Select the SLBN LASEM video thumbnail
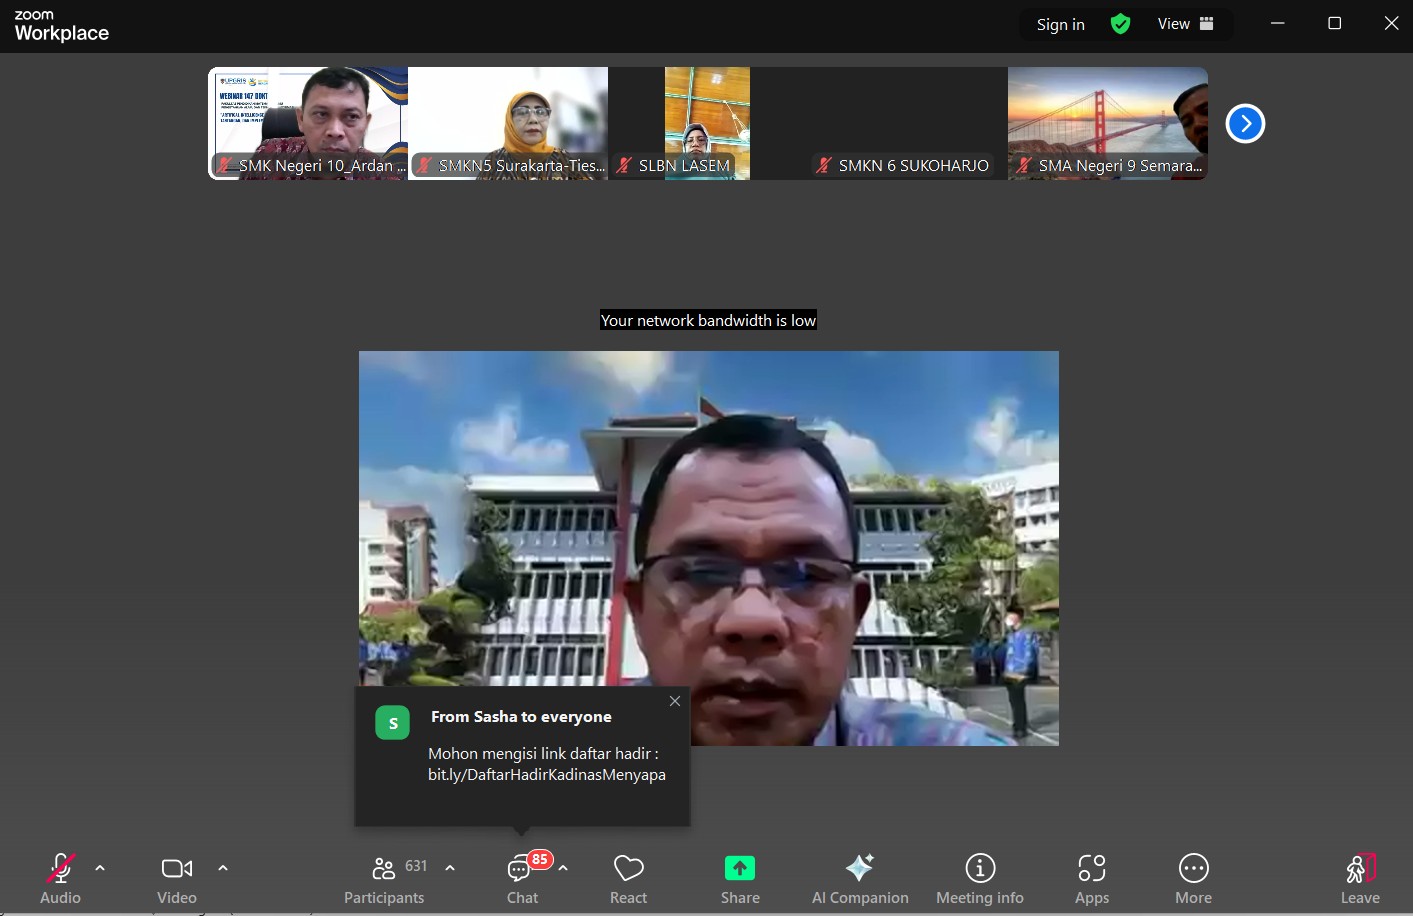This screenshot has width=1413, height=916. click(x=707, y=123)
